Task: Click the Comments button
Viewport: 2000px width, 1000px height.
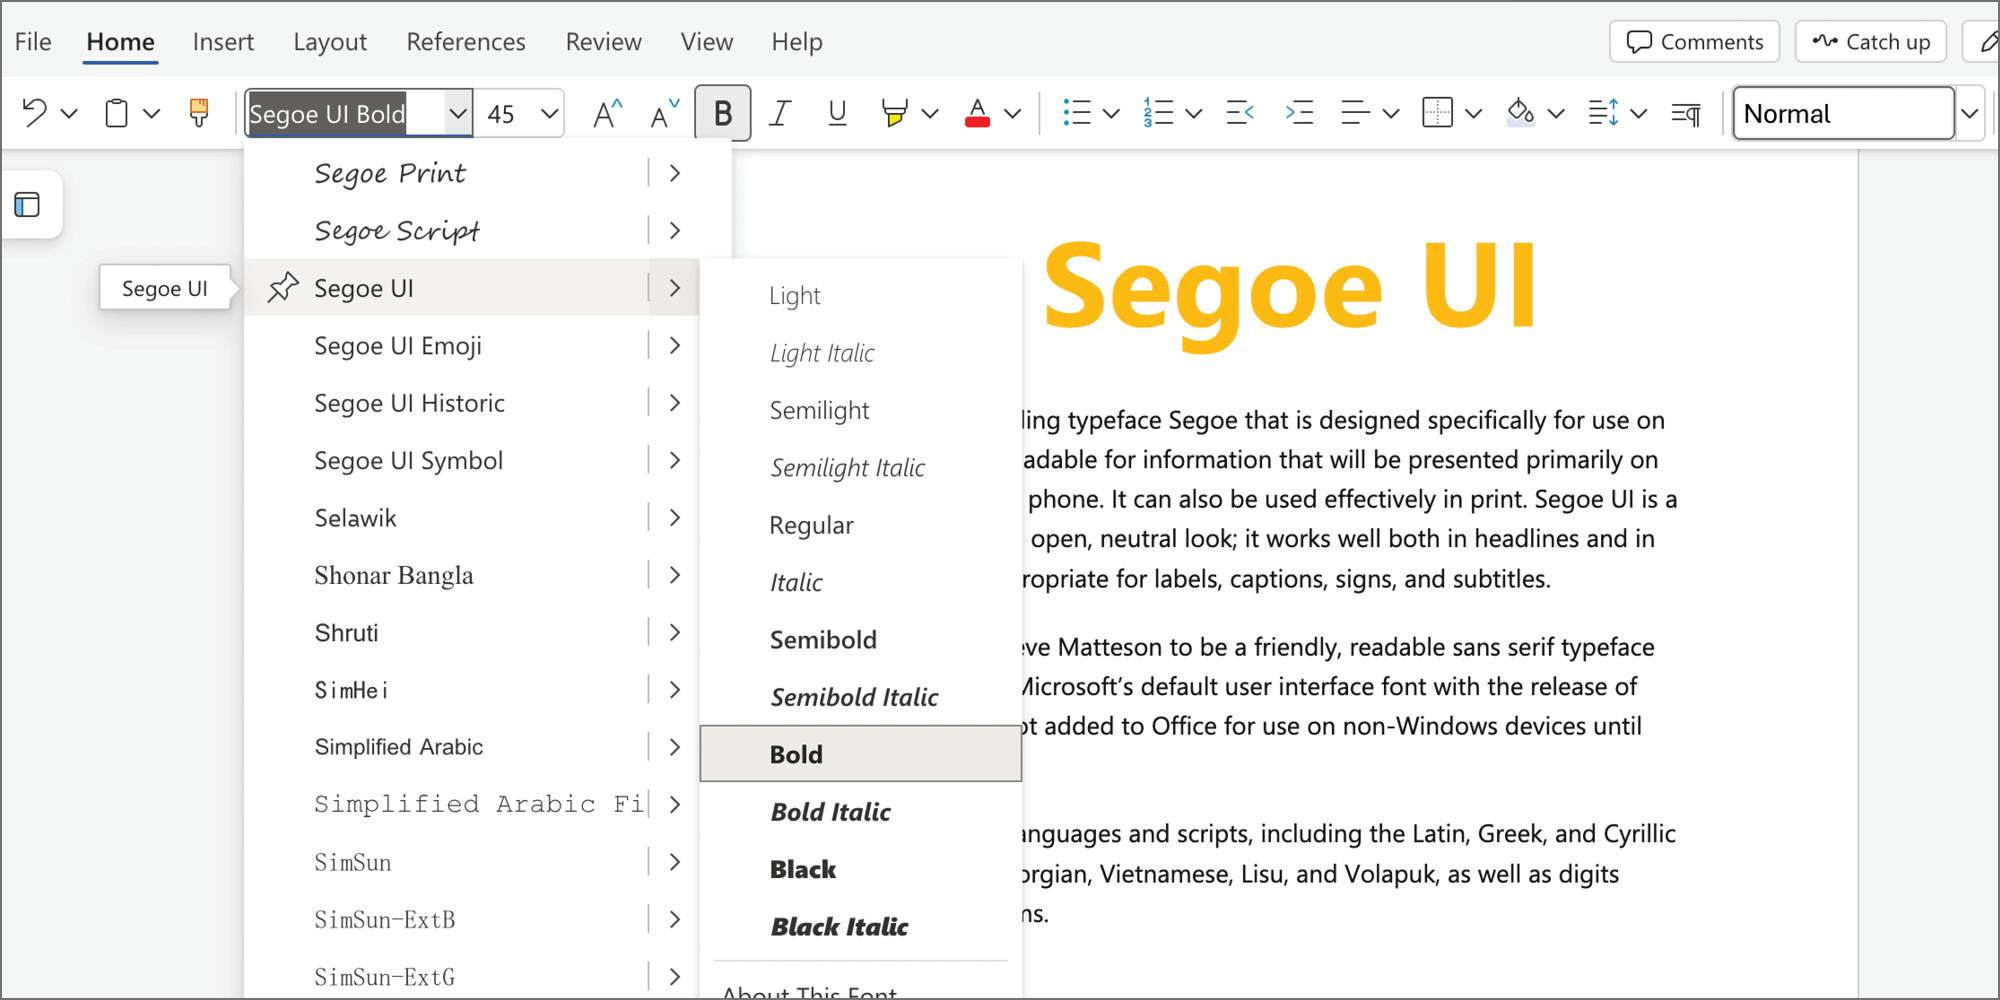Action: 1694,41
